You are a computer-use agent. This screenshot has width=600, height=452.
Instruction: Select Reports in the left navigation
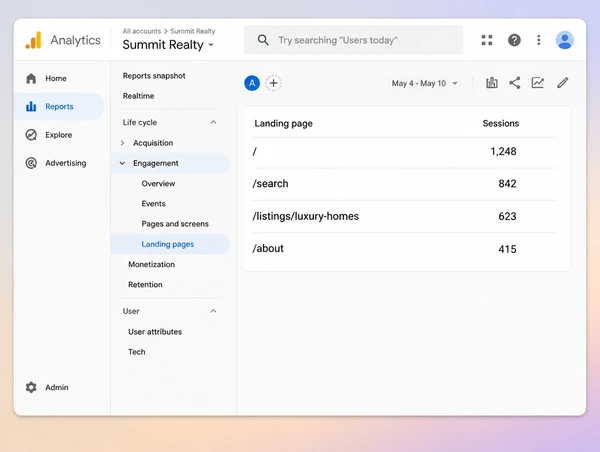point(59,106)
